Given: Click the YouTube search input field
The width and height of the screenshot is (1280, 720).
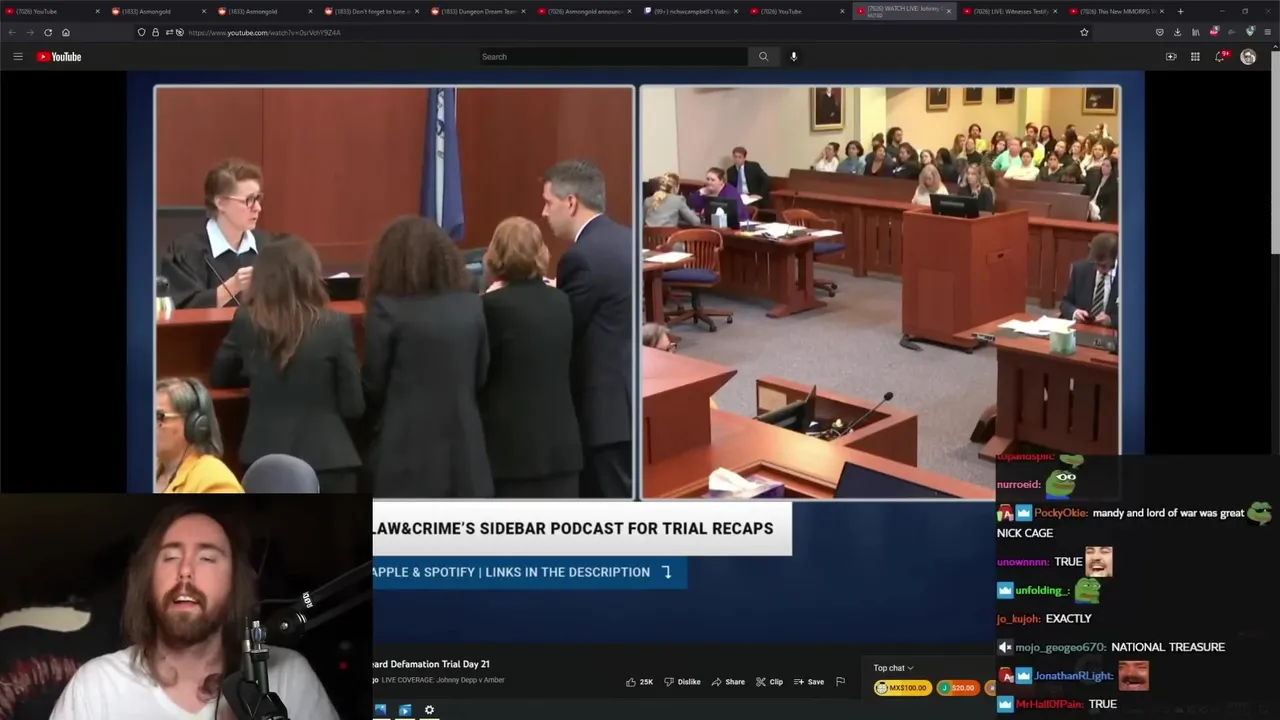Looking at the screenshot, I should pyautogui.click(x=612, y=57).
